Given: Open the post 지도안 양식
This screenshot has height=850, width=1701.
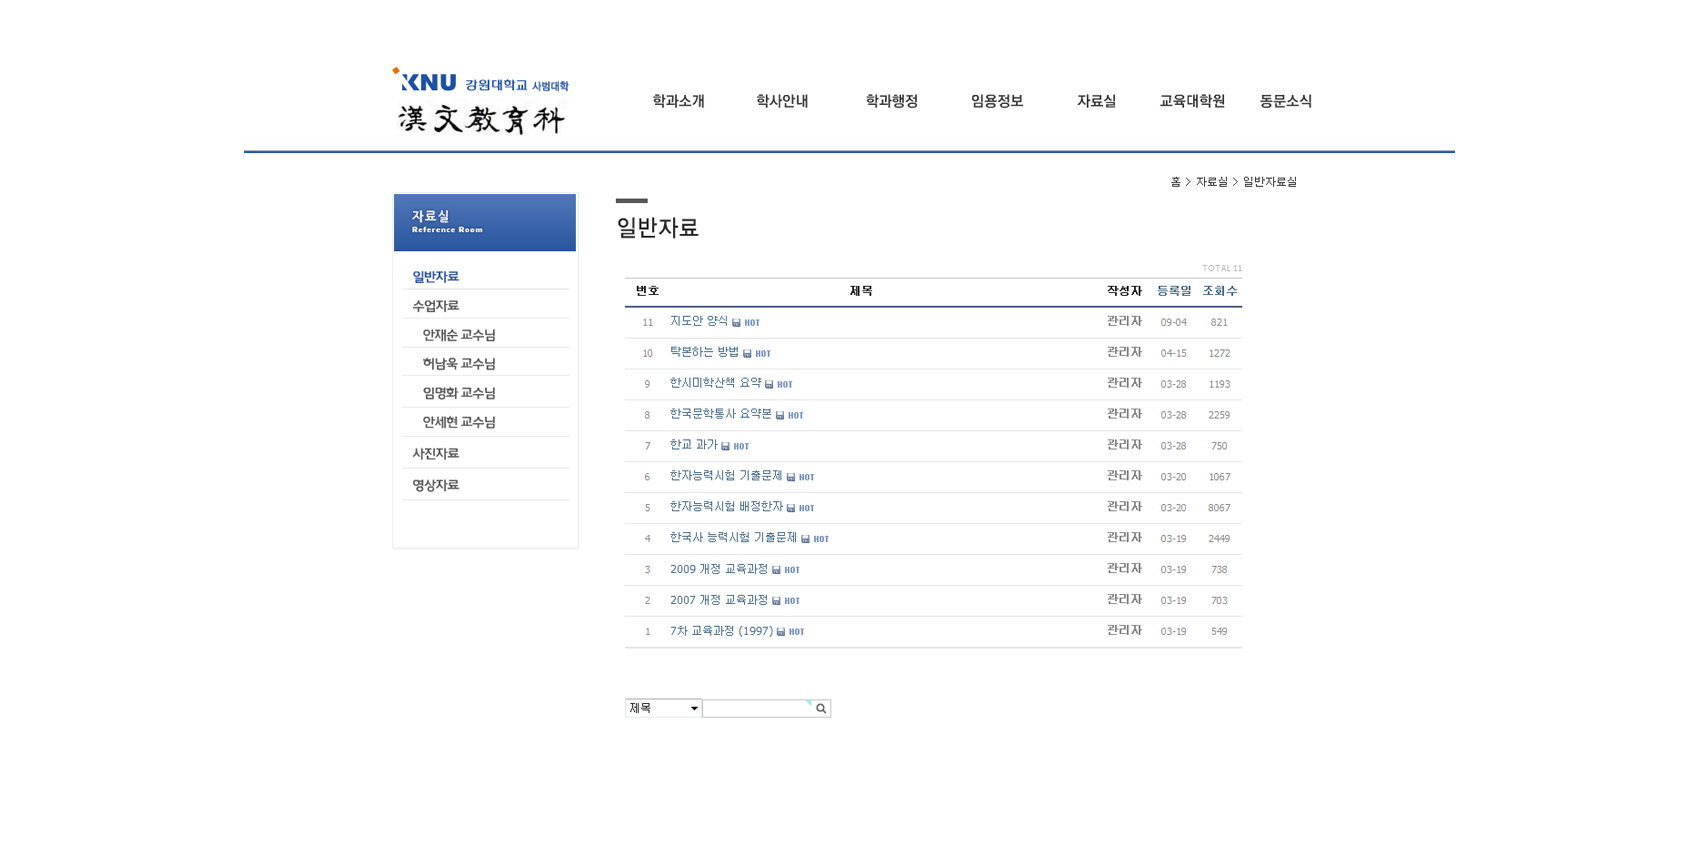Looking at the screenshot, I should (x=699, y=321).
